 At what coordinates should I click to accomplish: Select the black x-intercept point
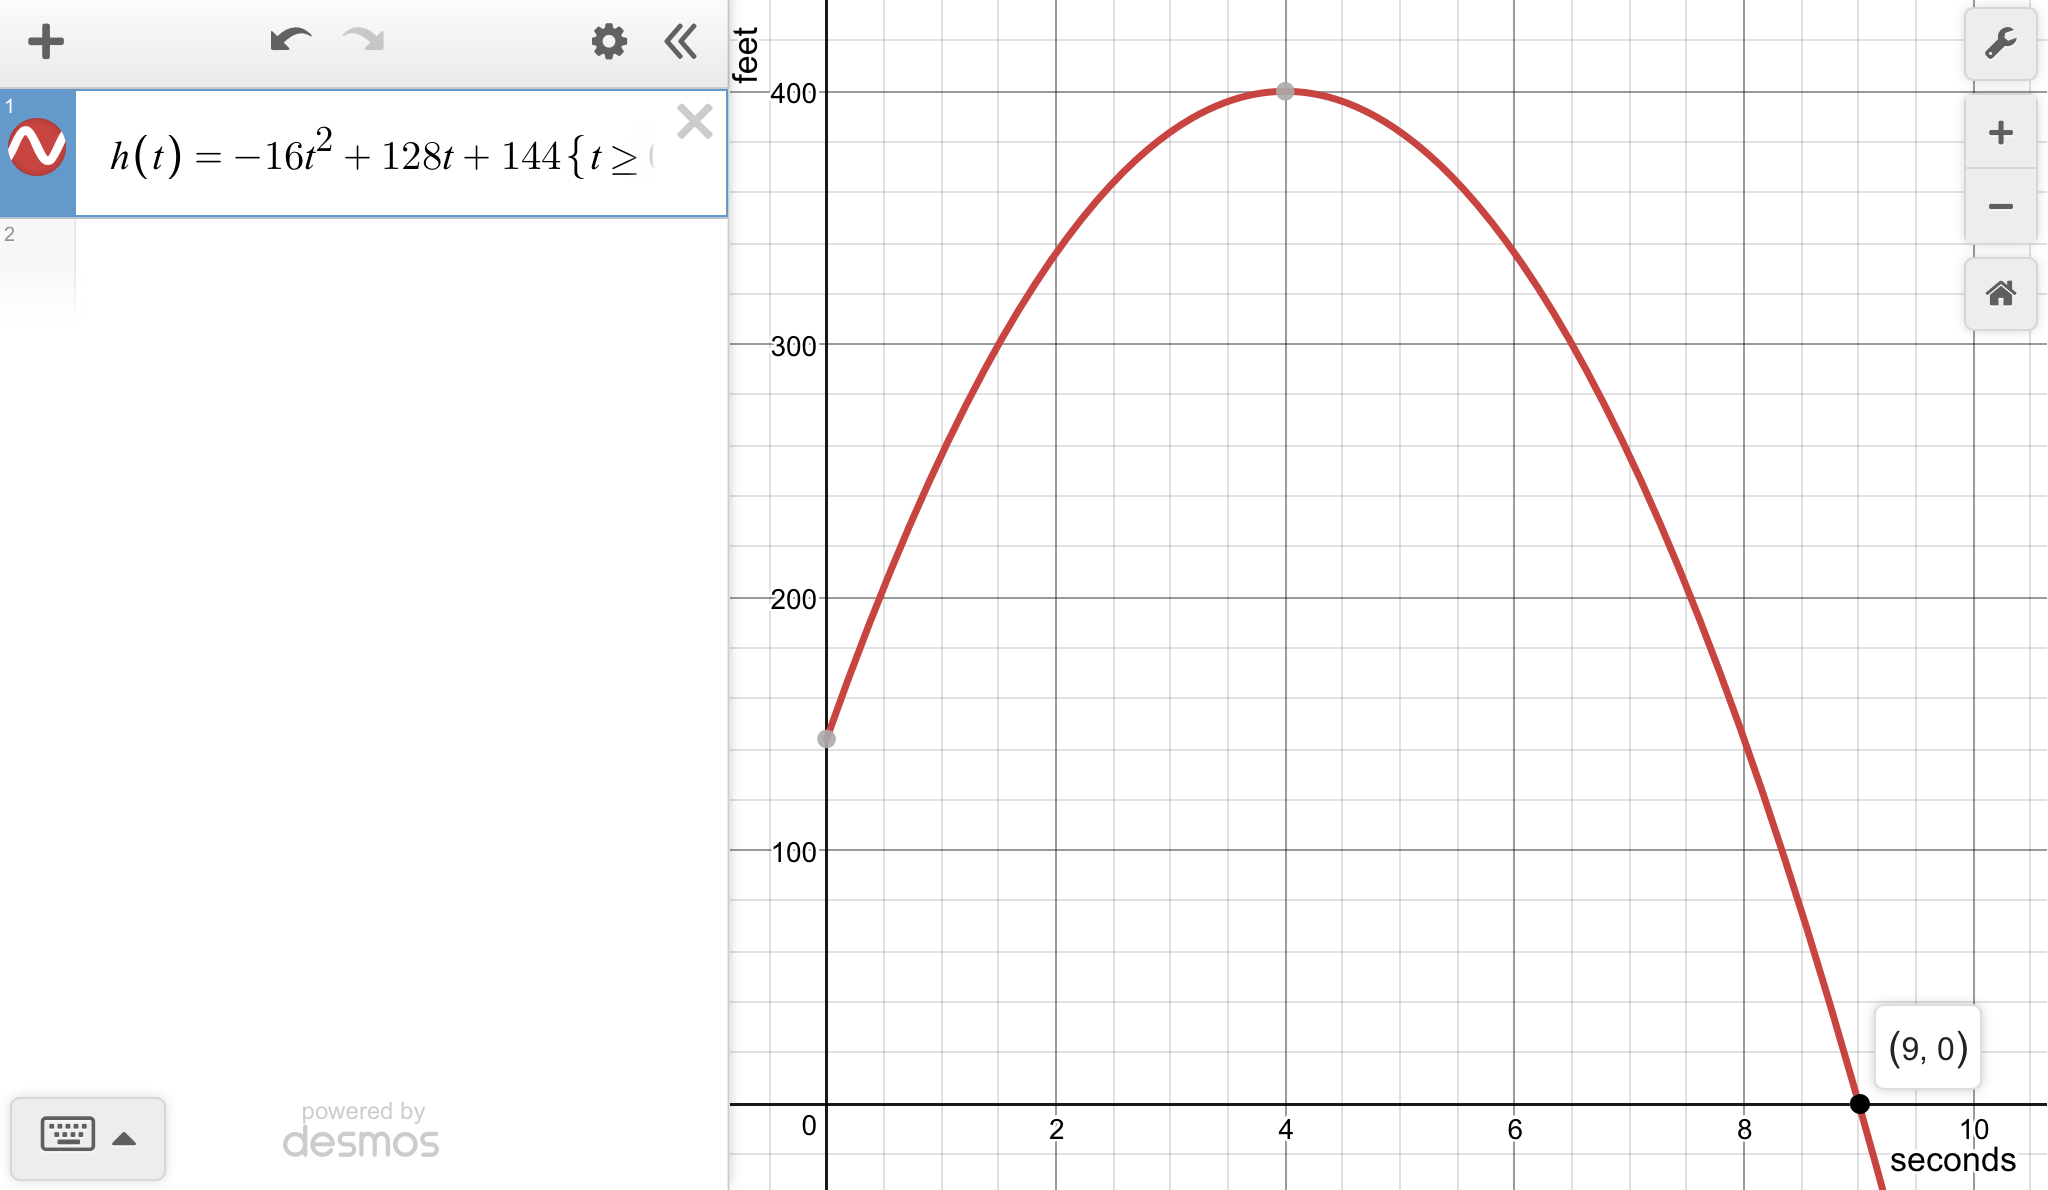coord(1859,1104)
